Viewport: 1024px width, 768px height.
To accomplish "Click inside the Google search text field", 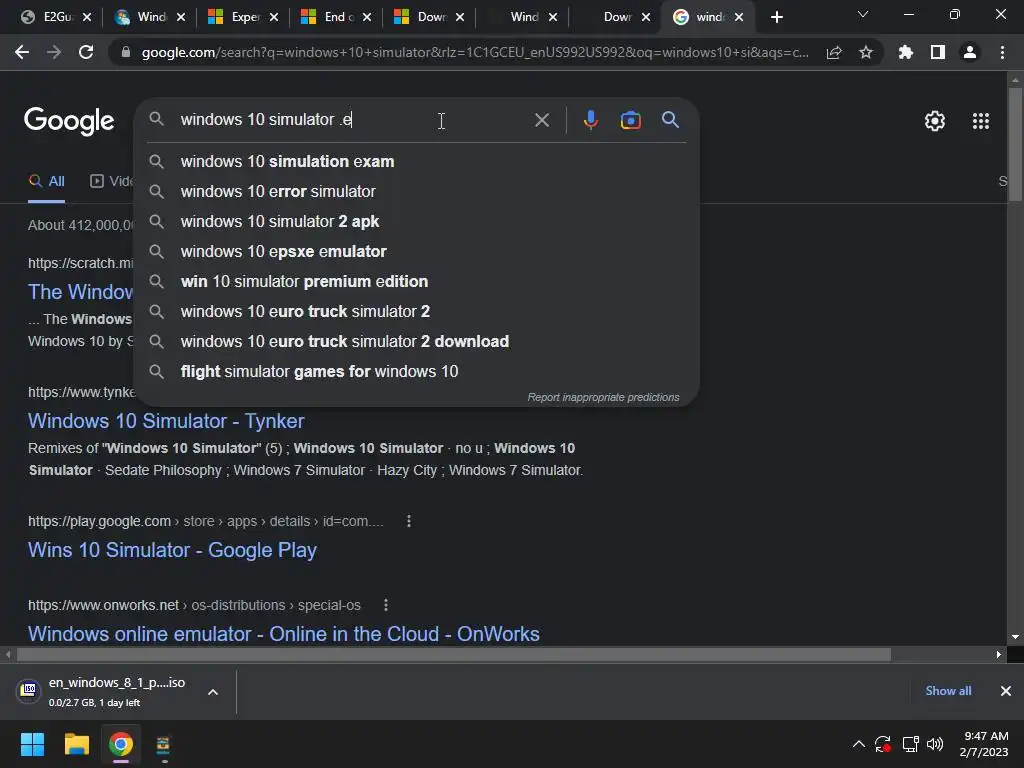I will 353,120.
